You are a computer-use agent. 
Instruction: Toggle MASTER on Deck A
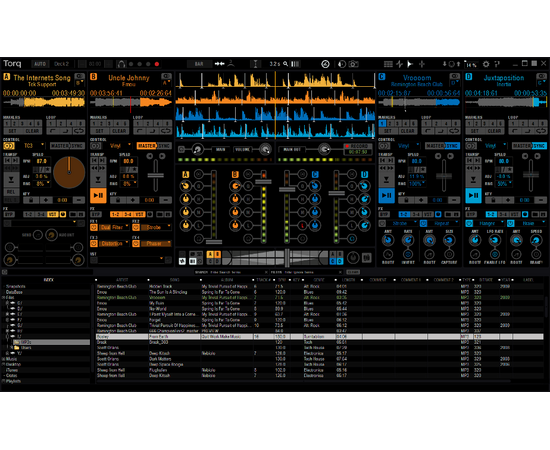click(x=60, y=146)
